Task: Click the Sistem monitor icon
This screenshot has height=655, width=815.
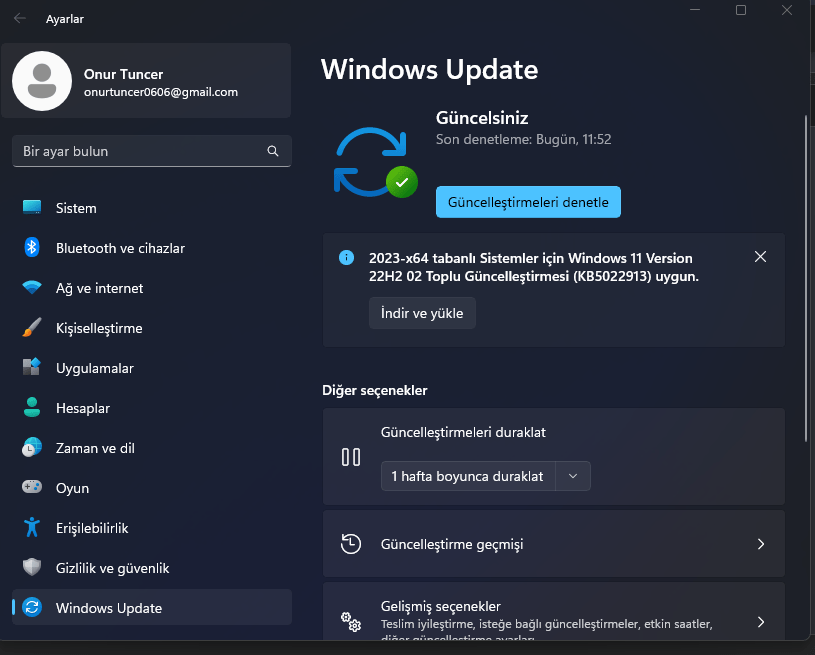Action: pyautogui.click(x=32, y=207)
